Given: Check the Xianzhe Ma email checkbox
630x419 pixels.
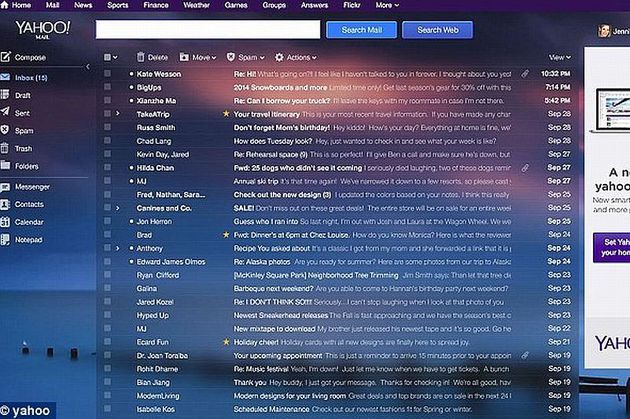Looking at the screenshot, I should 107,100.
